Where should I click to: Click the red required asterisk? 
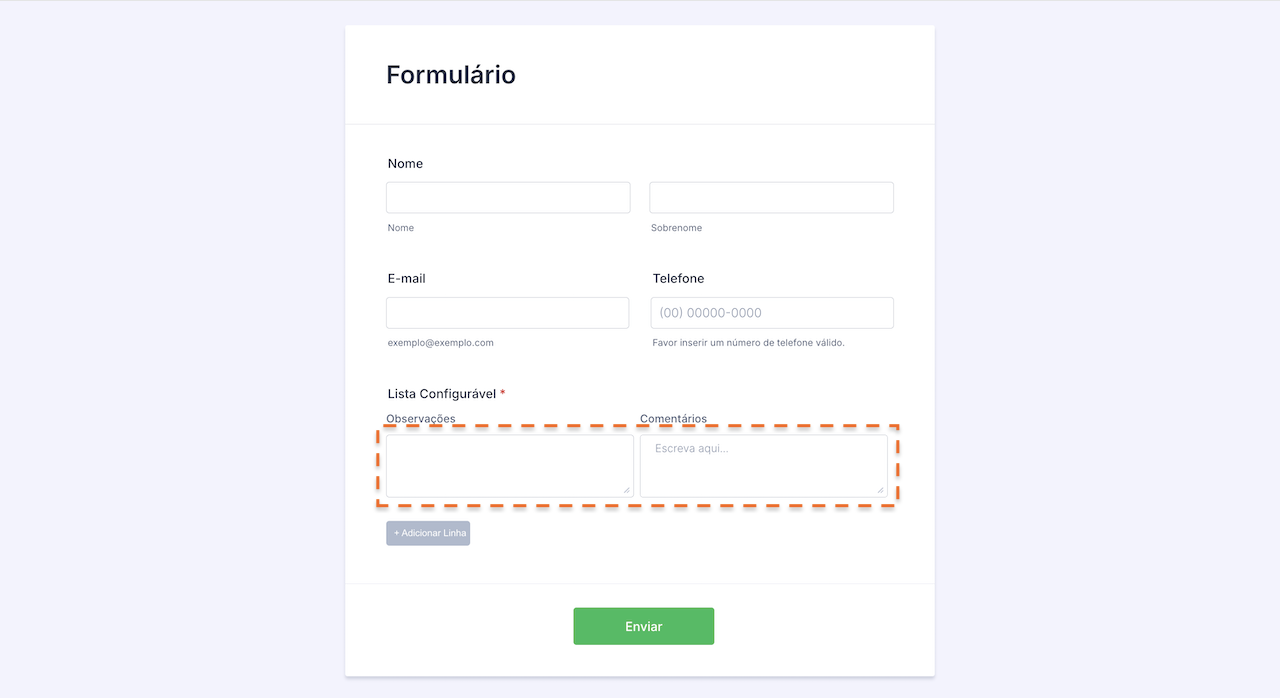[x=503, y=393]
